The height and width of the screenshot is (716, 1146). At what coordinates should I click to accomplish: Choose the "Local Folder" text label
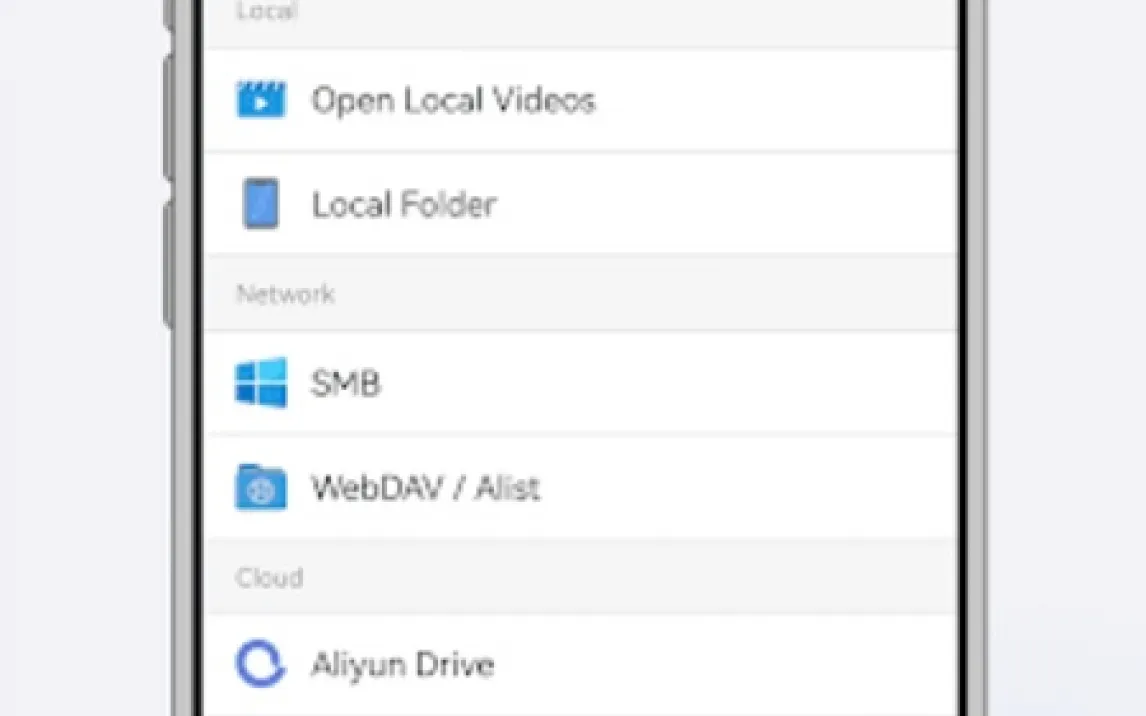(x=404, y=205)
